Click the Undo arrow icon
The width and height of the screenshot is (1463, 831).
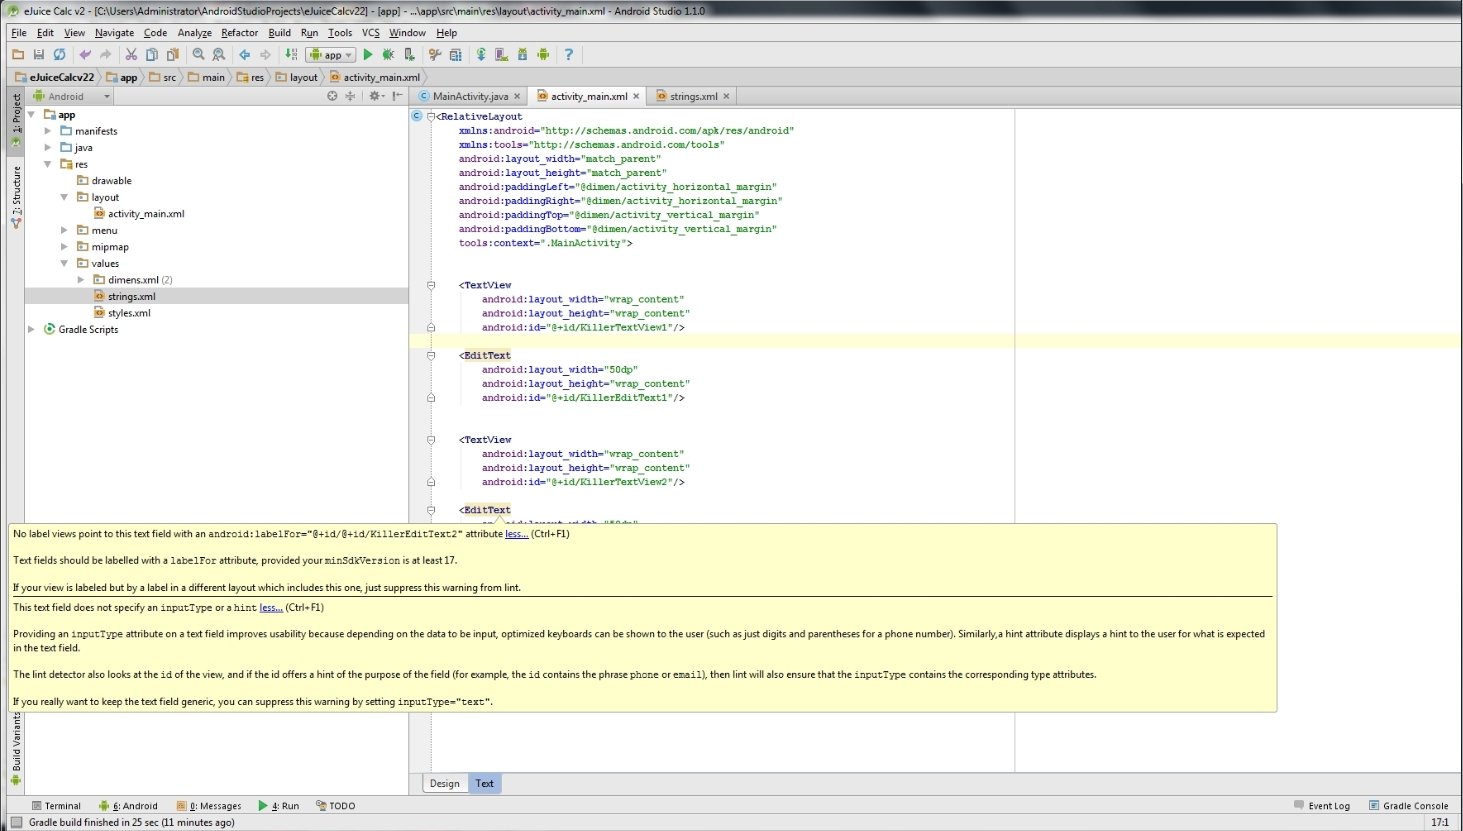coord(85,55)
